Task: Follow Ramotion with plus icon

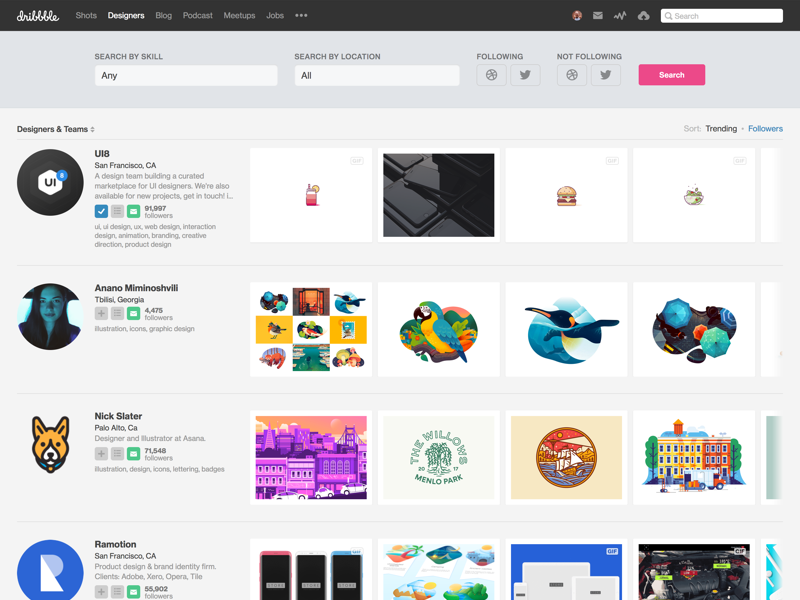Action: pyautogui.click(x=101, y=592)
